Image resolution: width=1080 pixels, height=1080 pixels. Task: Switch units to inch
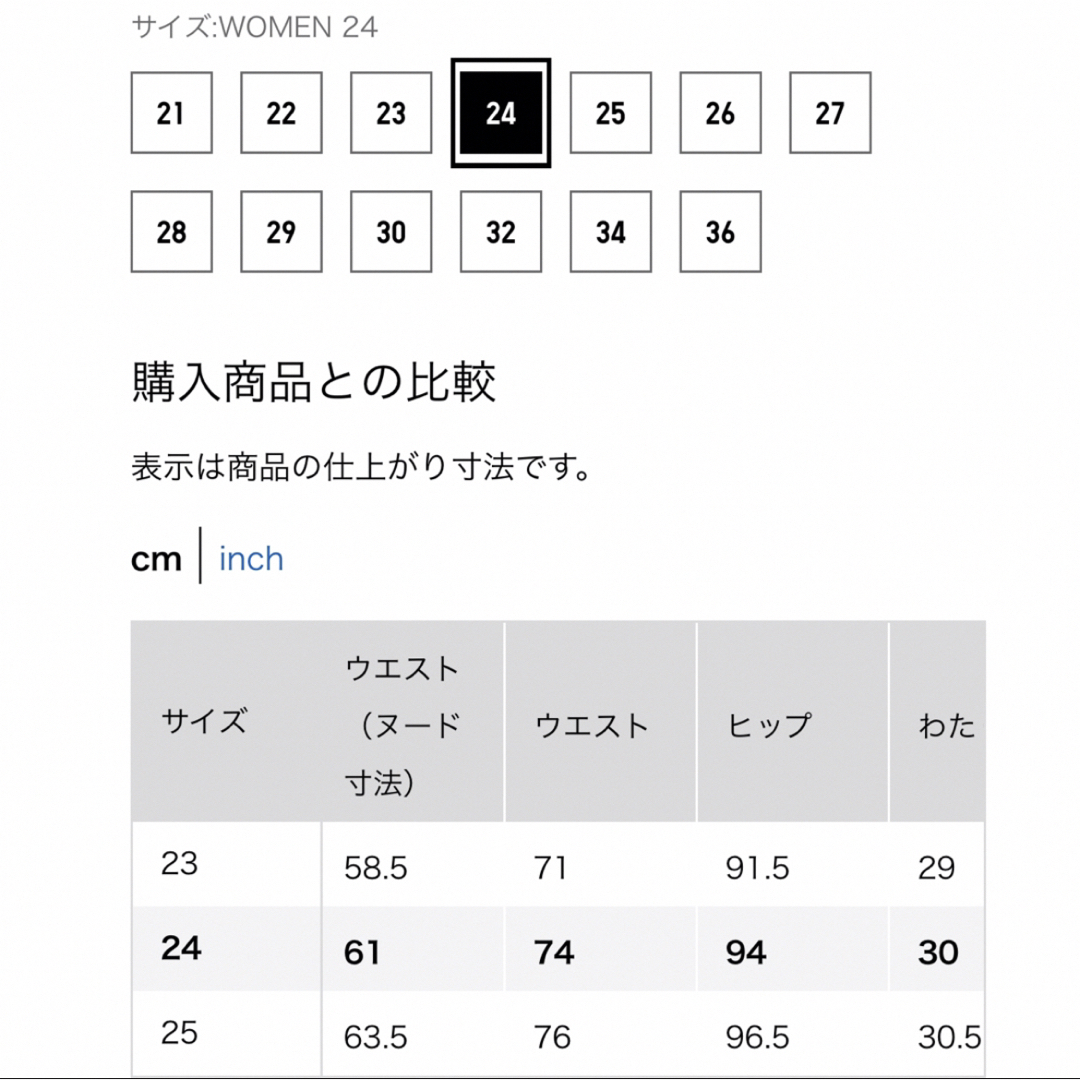pyautogui.click(x=251, y=559)
